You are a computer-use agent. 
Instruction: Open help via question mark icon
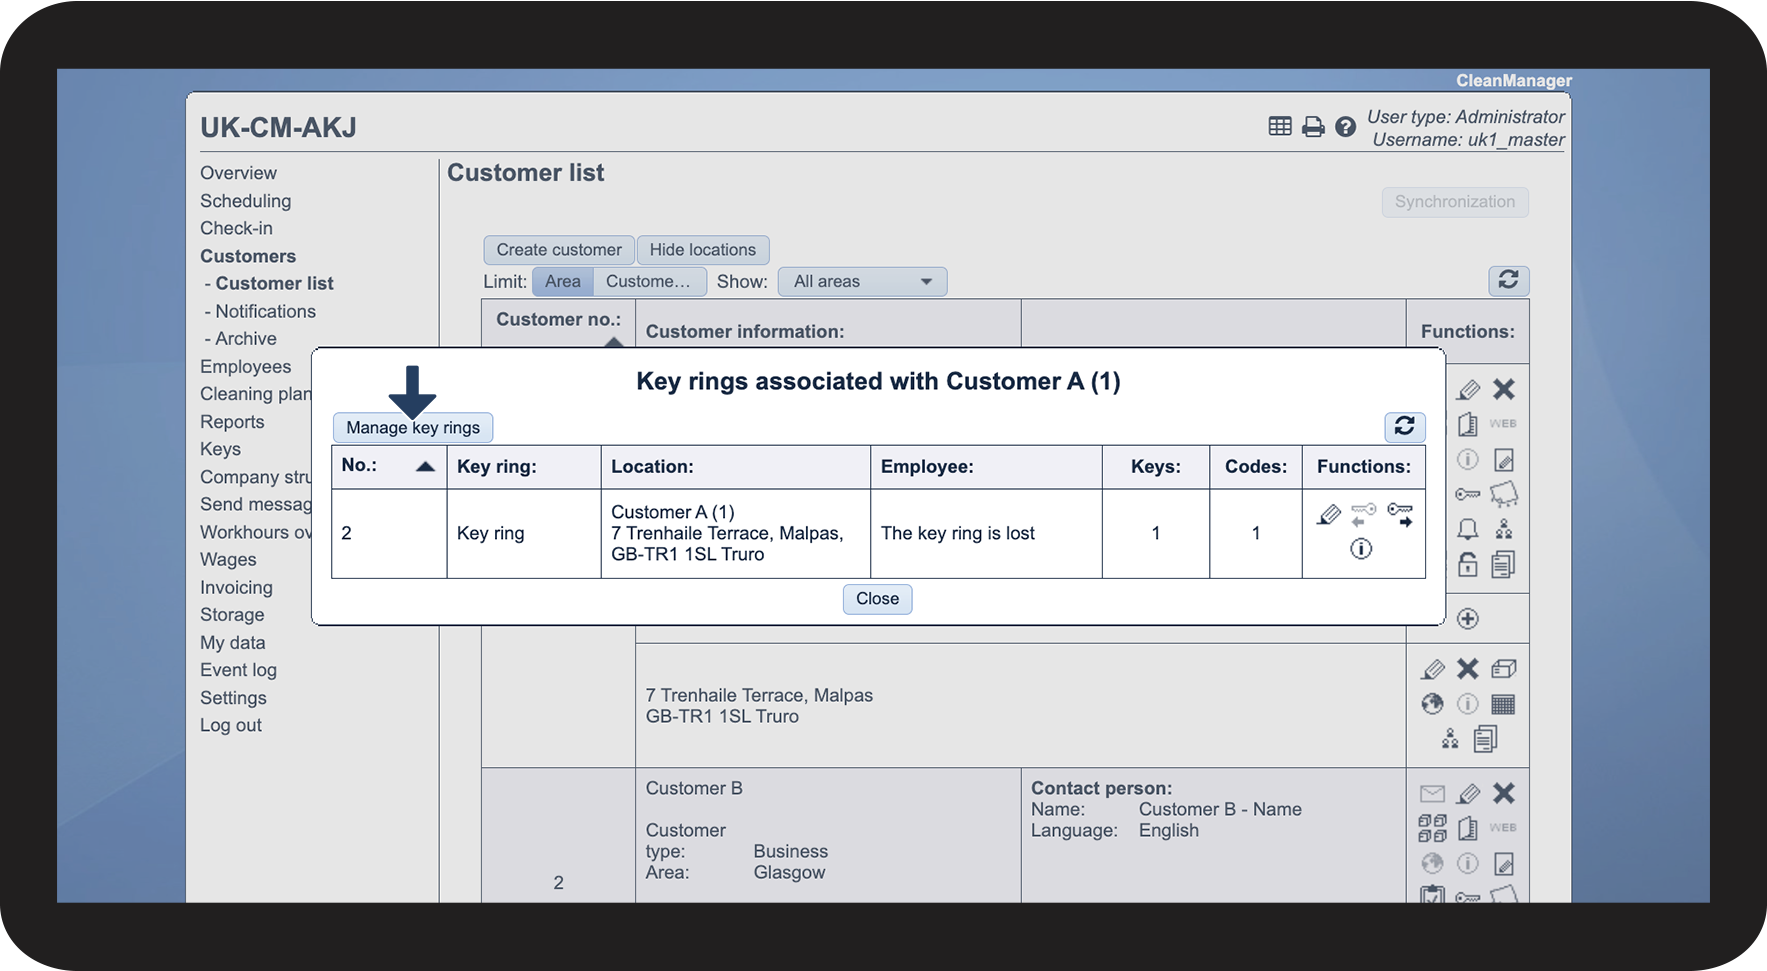1346,127
